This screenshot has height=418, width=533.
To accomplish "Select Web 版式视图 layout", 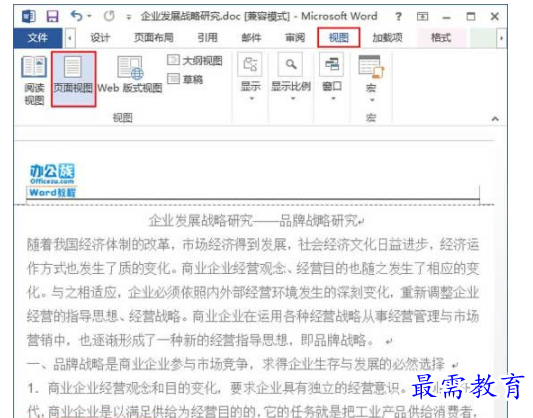I will pyautogui.click(x=130, y=75).
